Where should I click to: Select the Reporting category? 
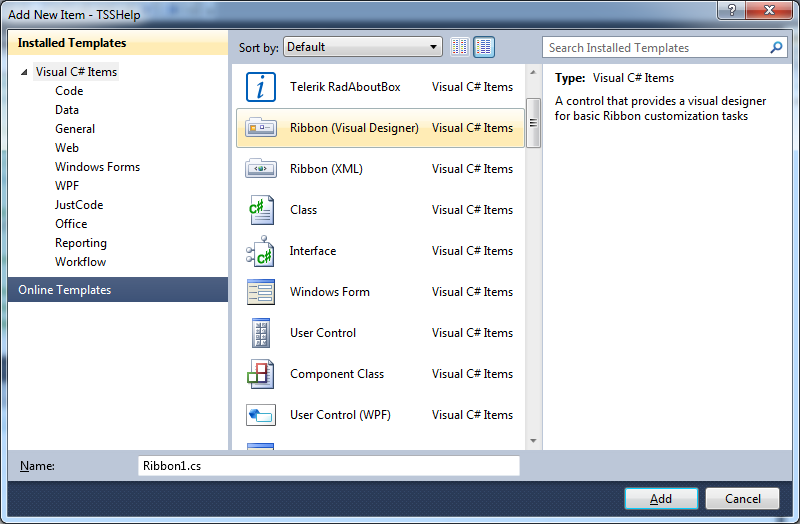(81, 243)
